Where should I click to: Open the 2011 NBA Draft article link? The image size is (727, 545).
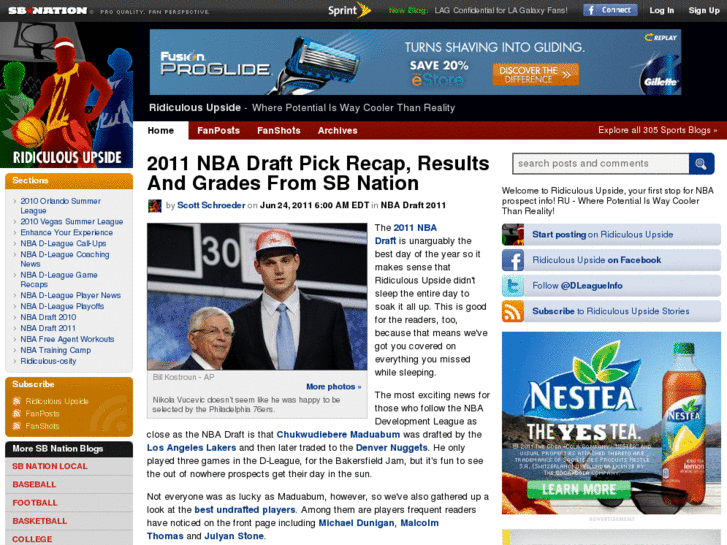click(x=406, y=234)
